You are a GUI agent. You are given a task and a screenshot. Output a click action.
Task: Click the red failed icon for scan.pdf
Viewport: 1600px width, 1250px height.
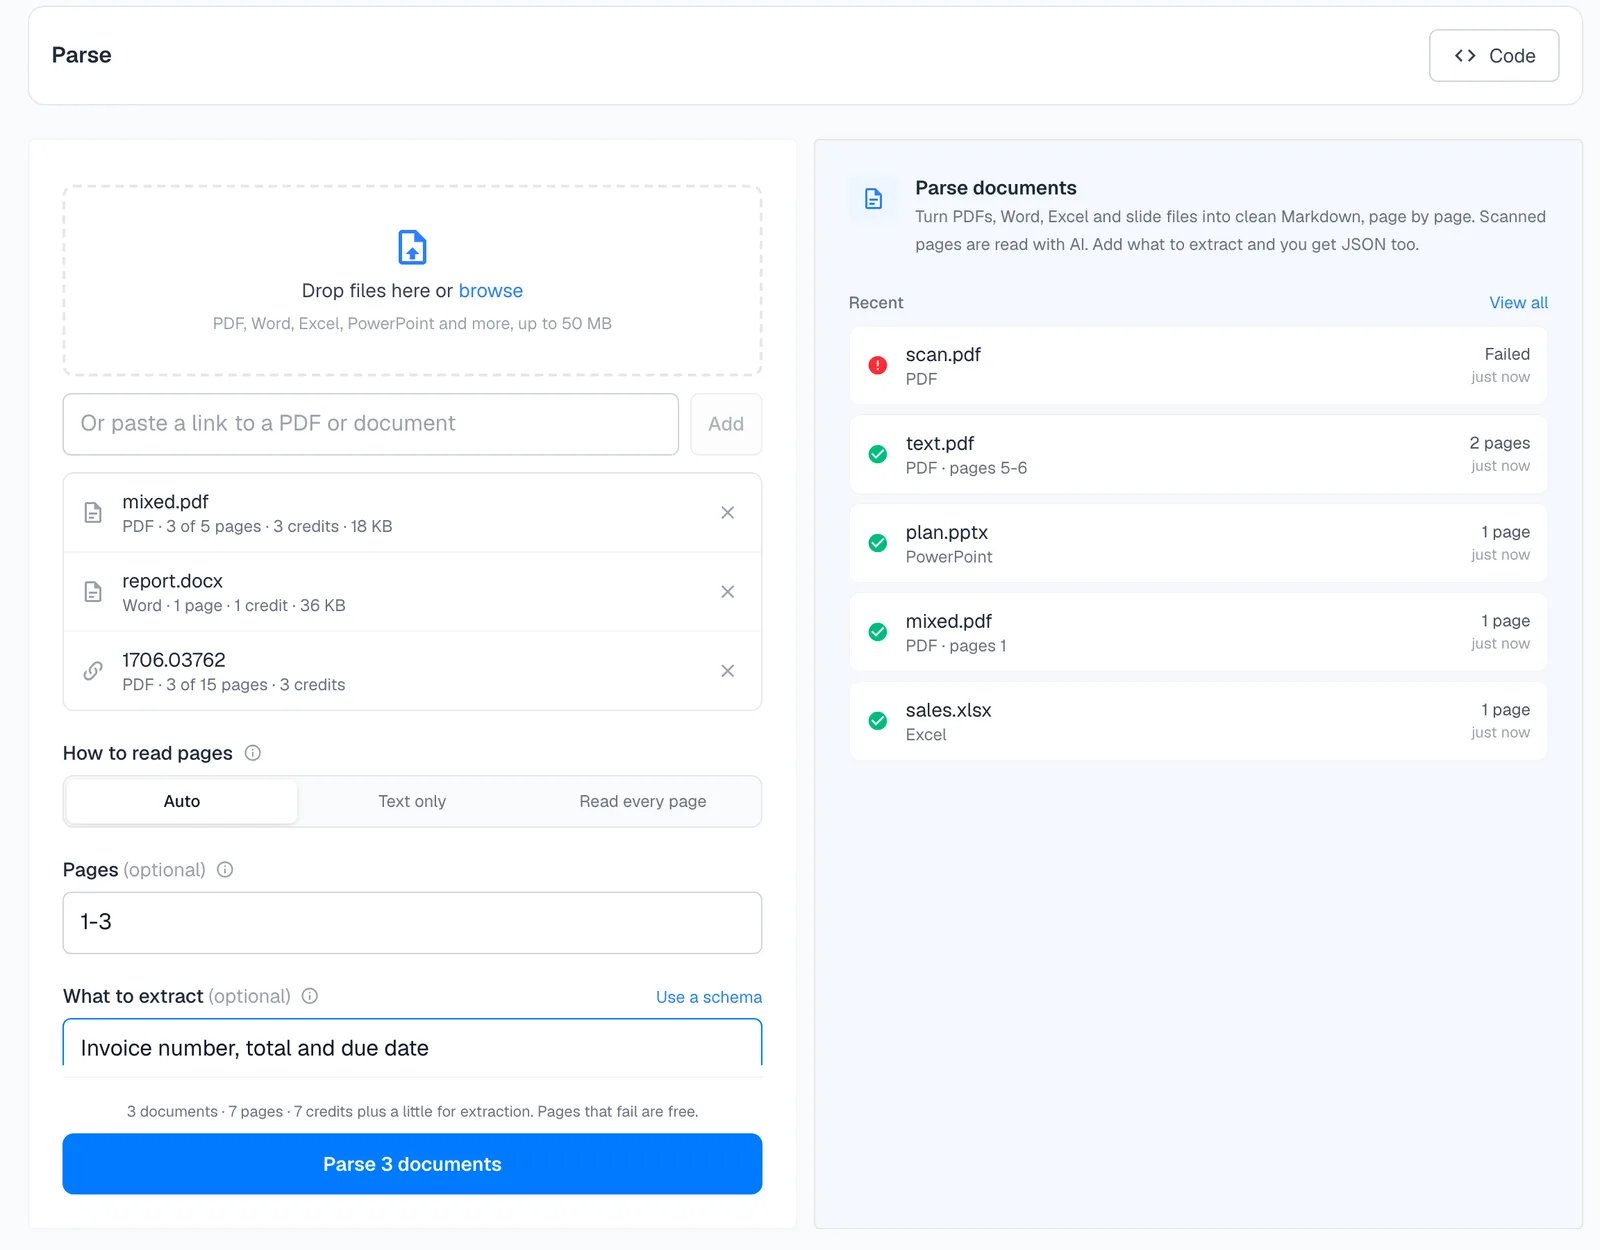[x=877, y=366]
